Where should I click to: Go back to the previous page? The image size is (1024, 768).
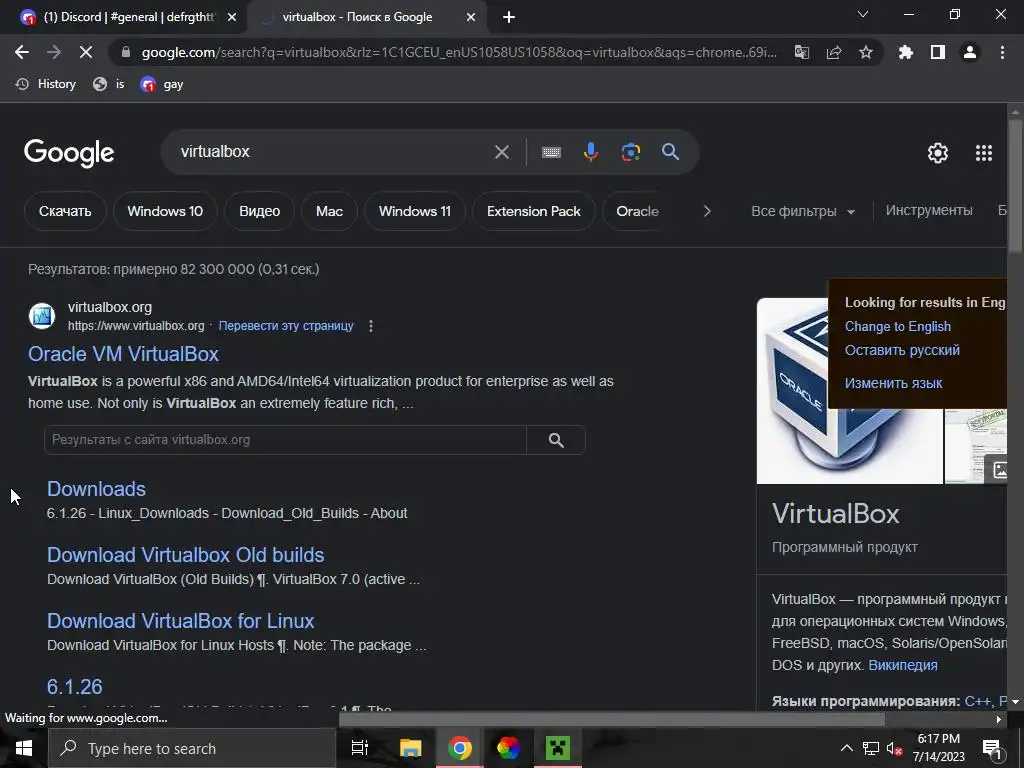(x=22, y=52)
